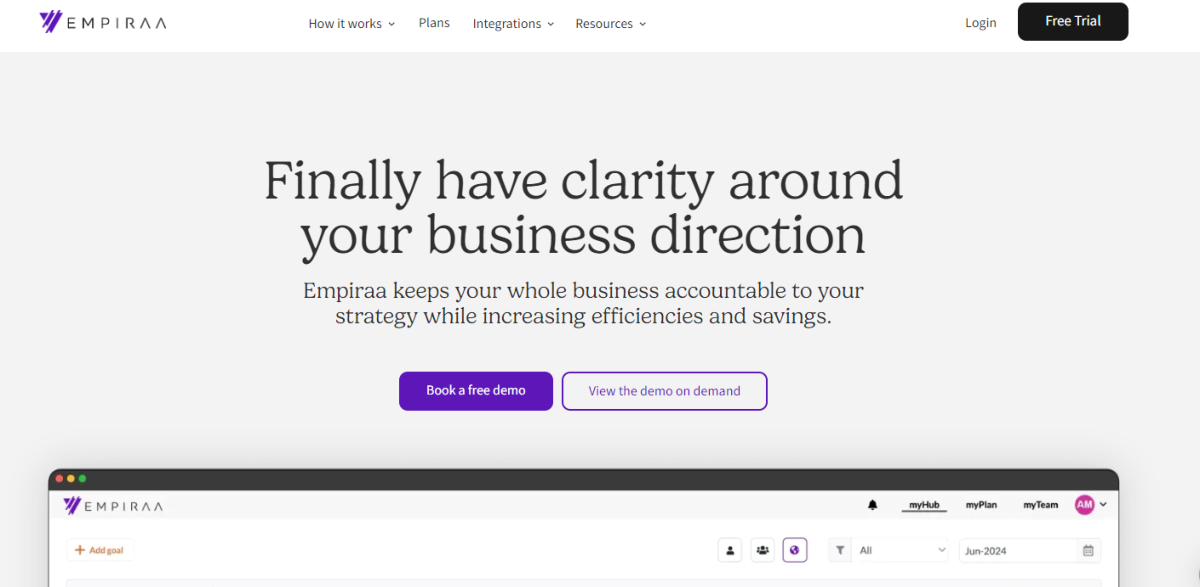Open the Plans page
Image resolution: width=1200 pixels, height=587 pixels.
(x=434, y=22)
